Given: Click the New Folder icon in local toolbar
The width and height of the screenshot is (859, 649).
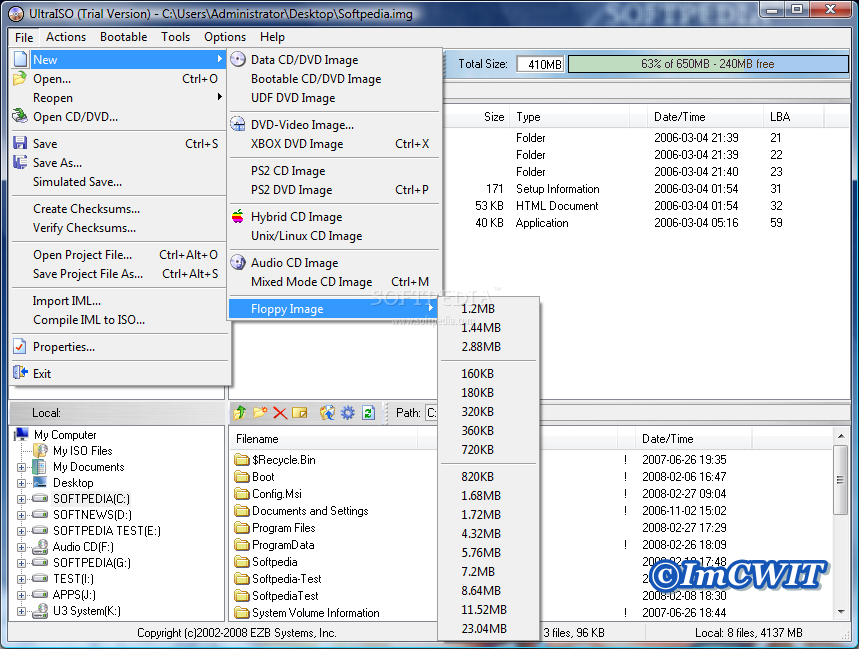Looking at the screenshot, I should [260, 412].
